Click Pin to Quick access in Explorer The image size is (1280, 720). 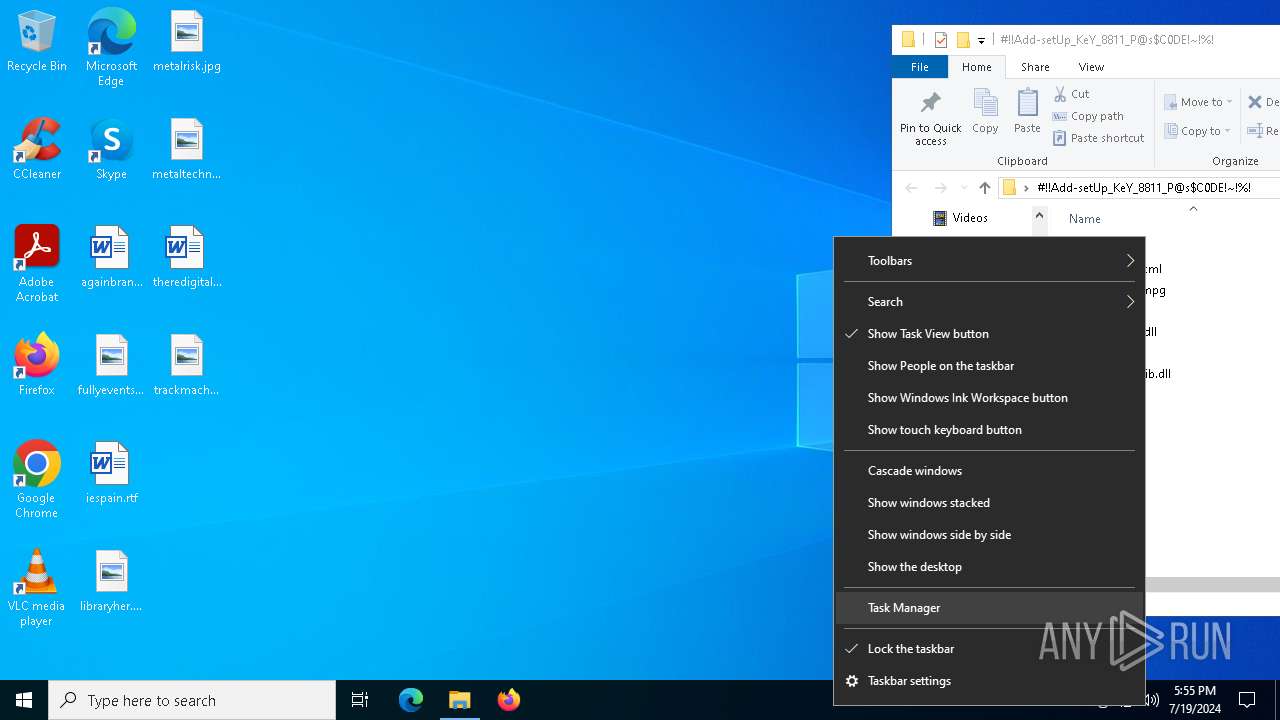pos(930,118)
